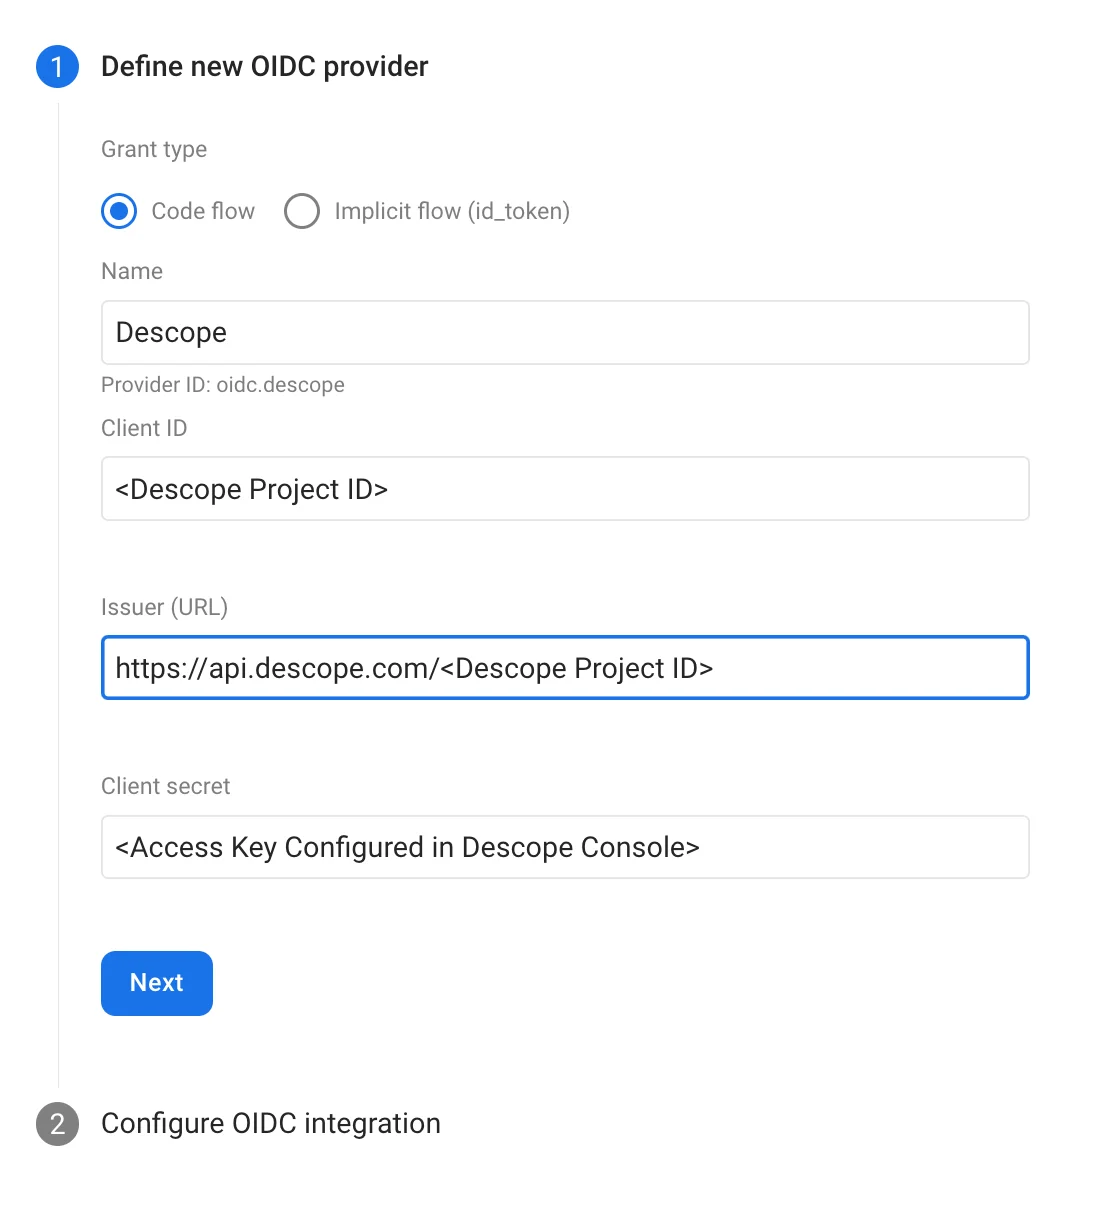Click the Issuer (URL) label
The image size is (1120, 1216).
[165, 607]
